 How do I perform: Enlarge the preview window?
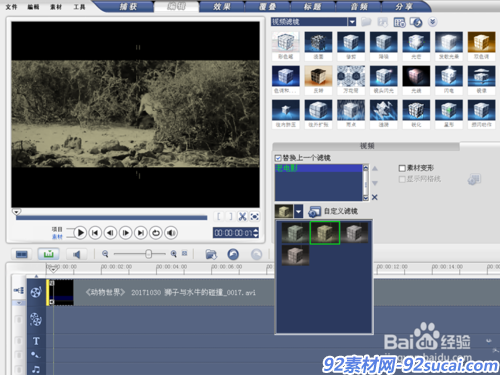255,217
